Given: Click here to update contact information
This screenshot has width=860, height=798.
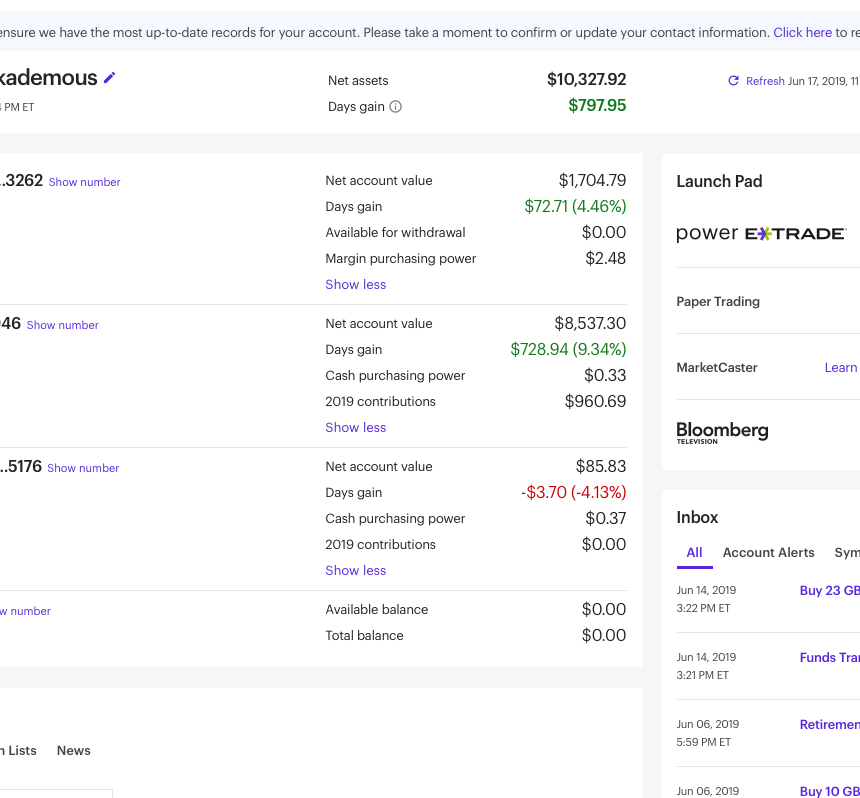Looking at the screenshot, I should pos(802,33).
